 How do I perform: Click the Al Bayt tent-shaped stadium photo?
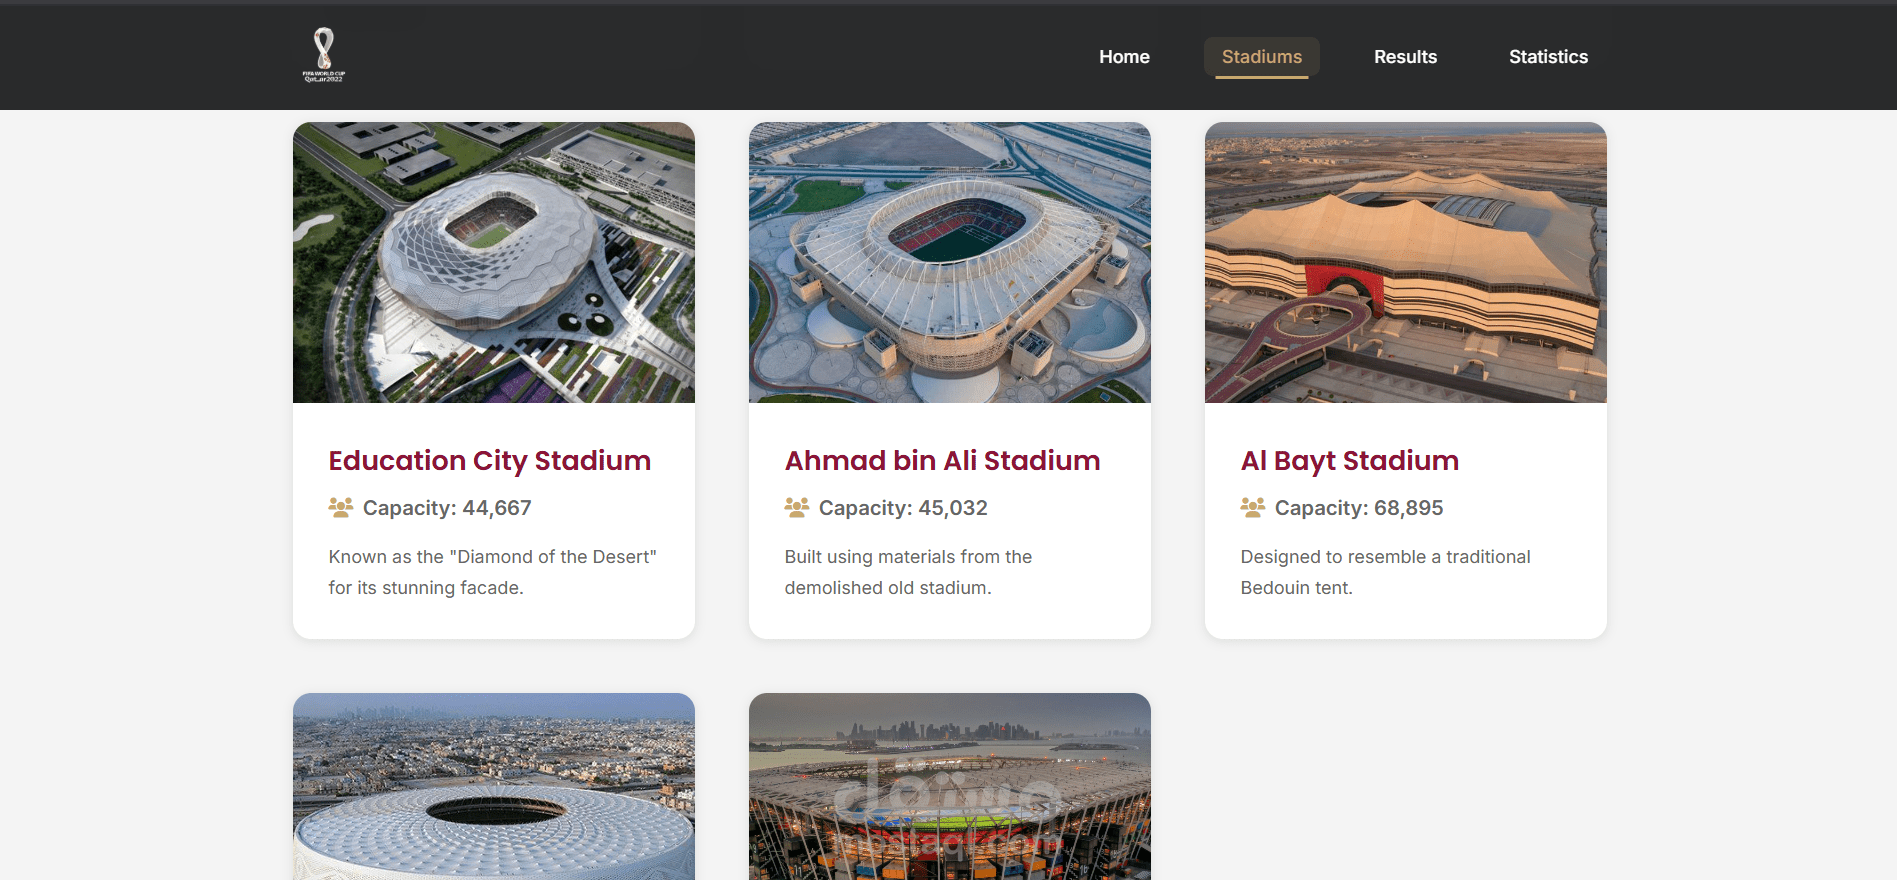pos(1405,263)
